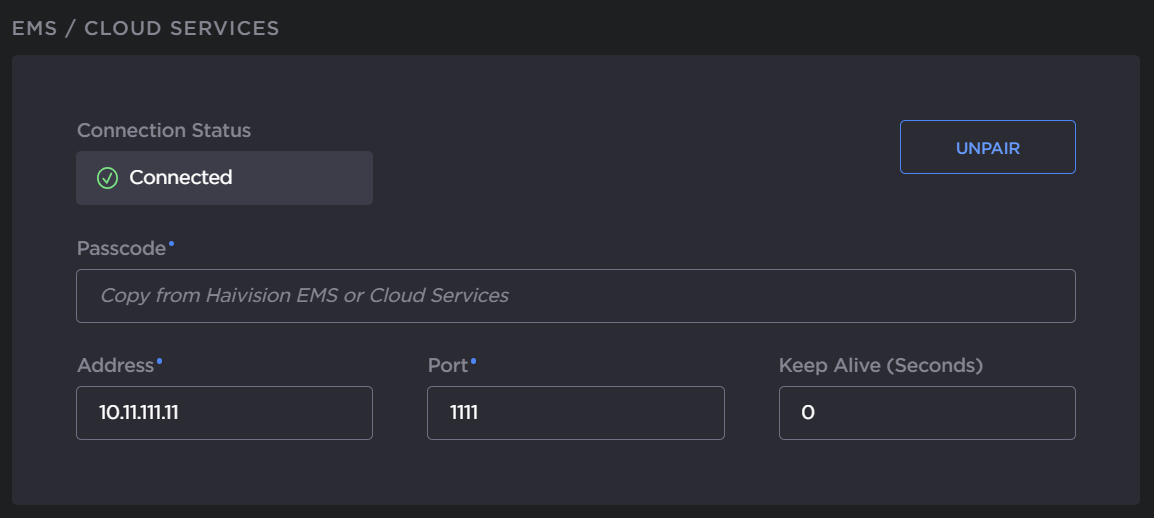The height and width of the screenshot is (518, 1154).
Task: Focus the Passcode input field
Action: 575,296
